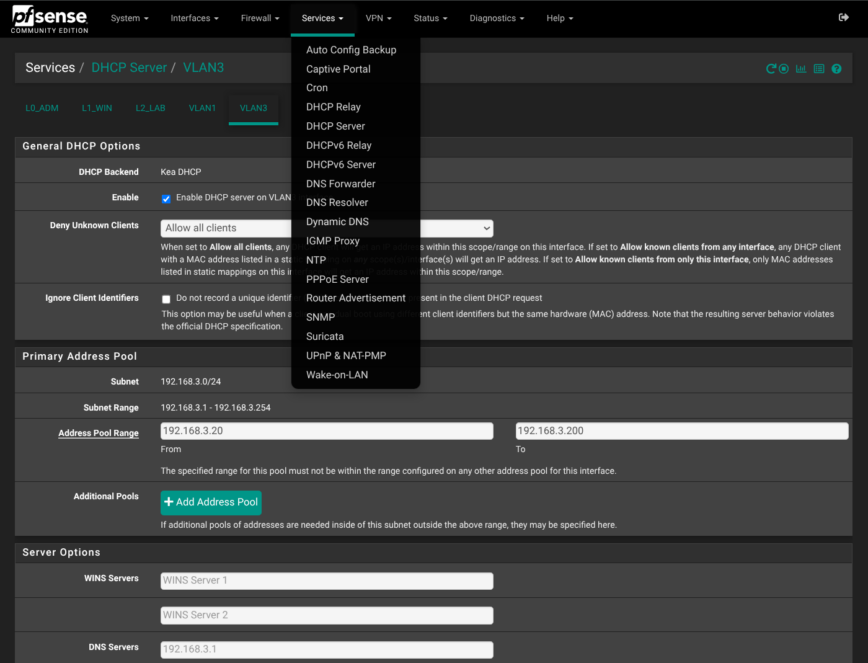Click the DNS Servers field showing 192.168.3.1
868x663 pixels.
327,650
